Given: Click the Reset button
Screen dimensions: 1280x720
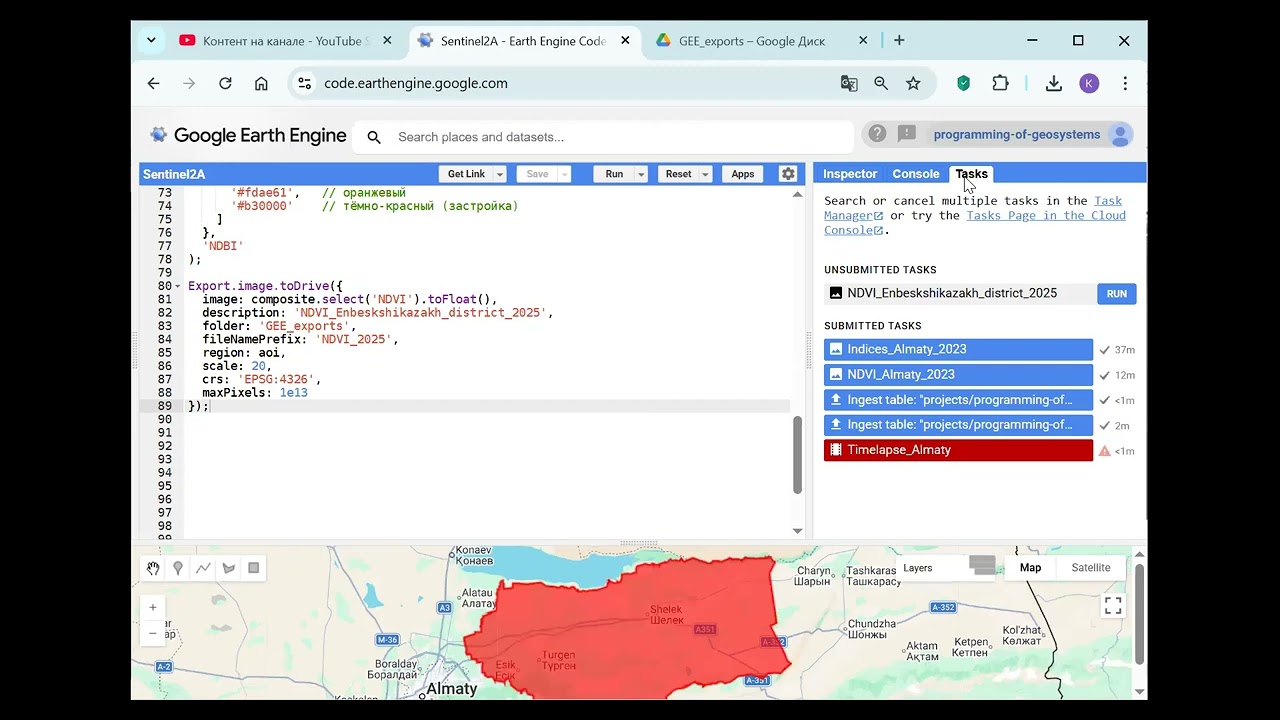Looking at the screenshot, I should click(678, 174).
